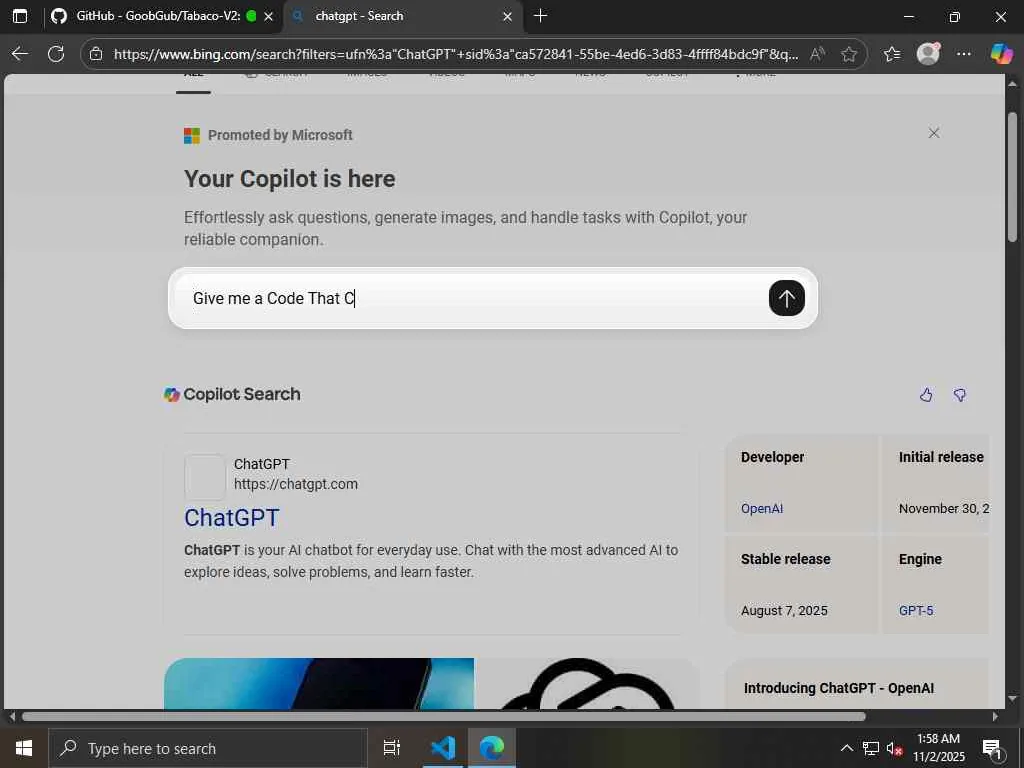Open the Windows Start menu
The width and height of the screenshot is (1024, 768).
pyautogui.click(x=24, y=748)
